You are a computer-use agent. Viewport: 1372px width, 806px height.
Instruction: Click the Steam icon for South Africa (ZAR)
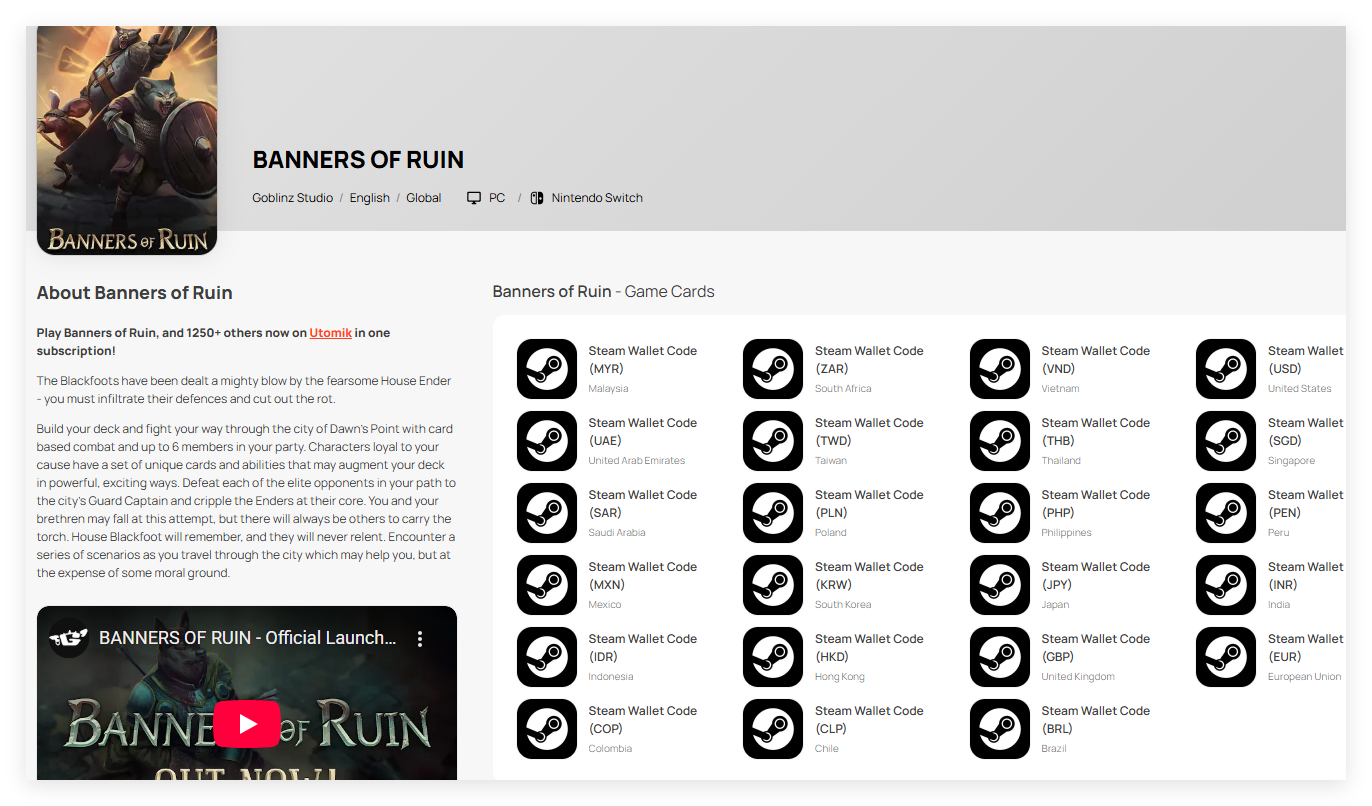(773, 369)
